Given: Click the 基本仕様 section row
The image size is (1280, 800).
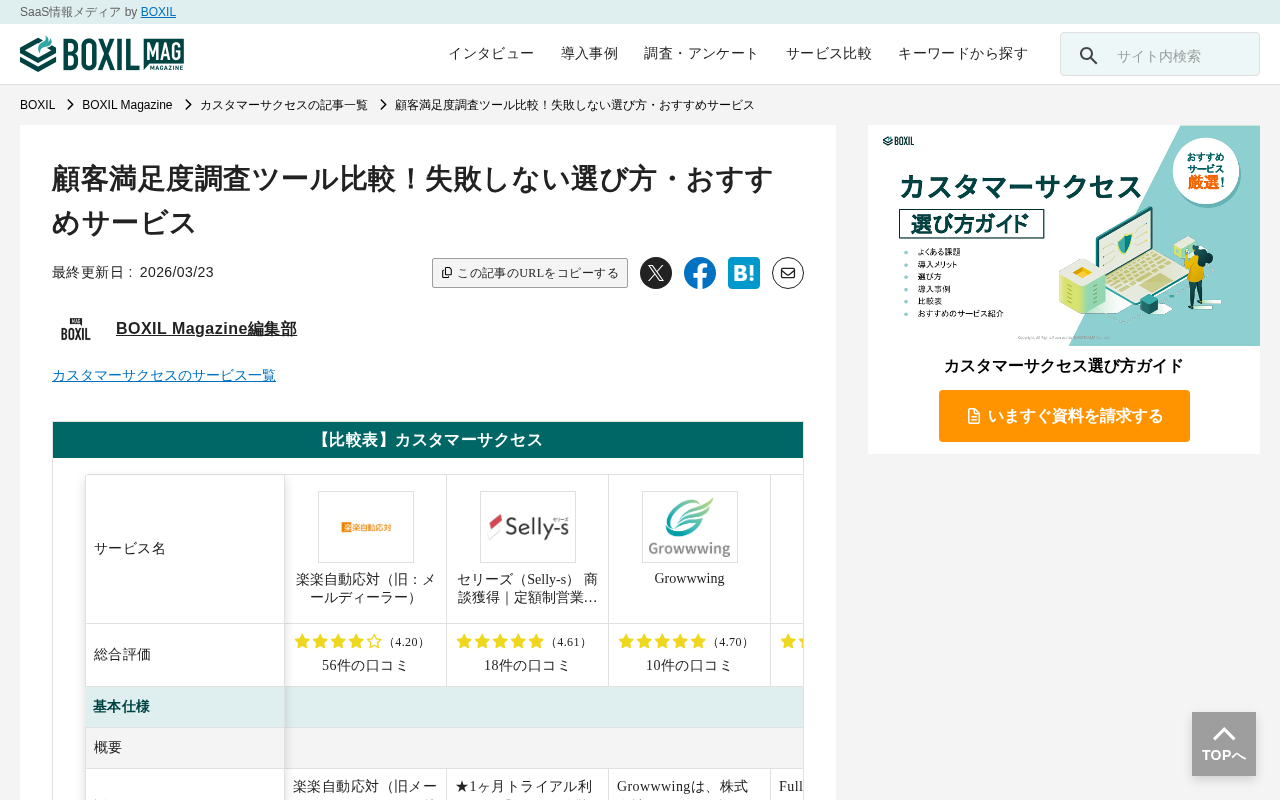Looking at the screenshot, I should coord(444,707).
